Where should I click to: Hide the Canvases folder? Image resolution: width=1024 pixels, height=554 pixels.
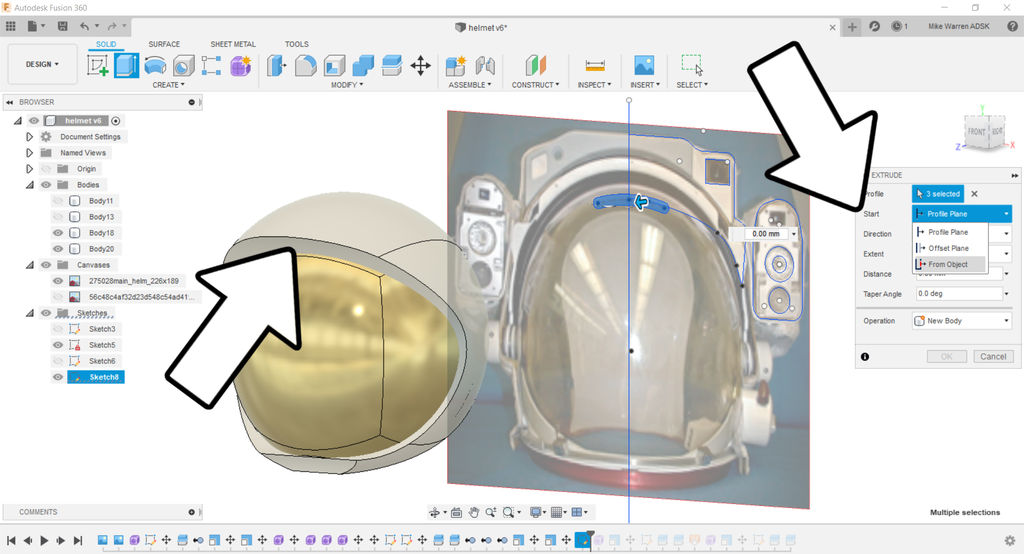pos(46,265)
